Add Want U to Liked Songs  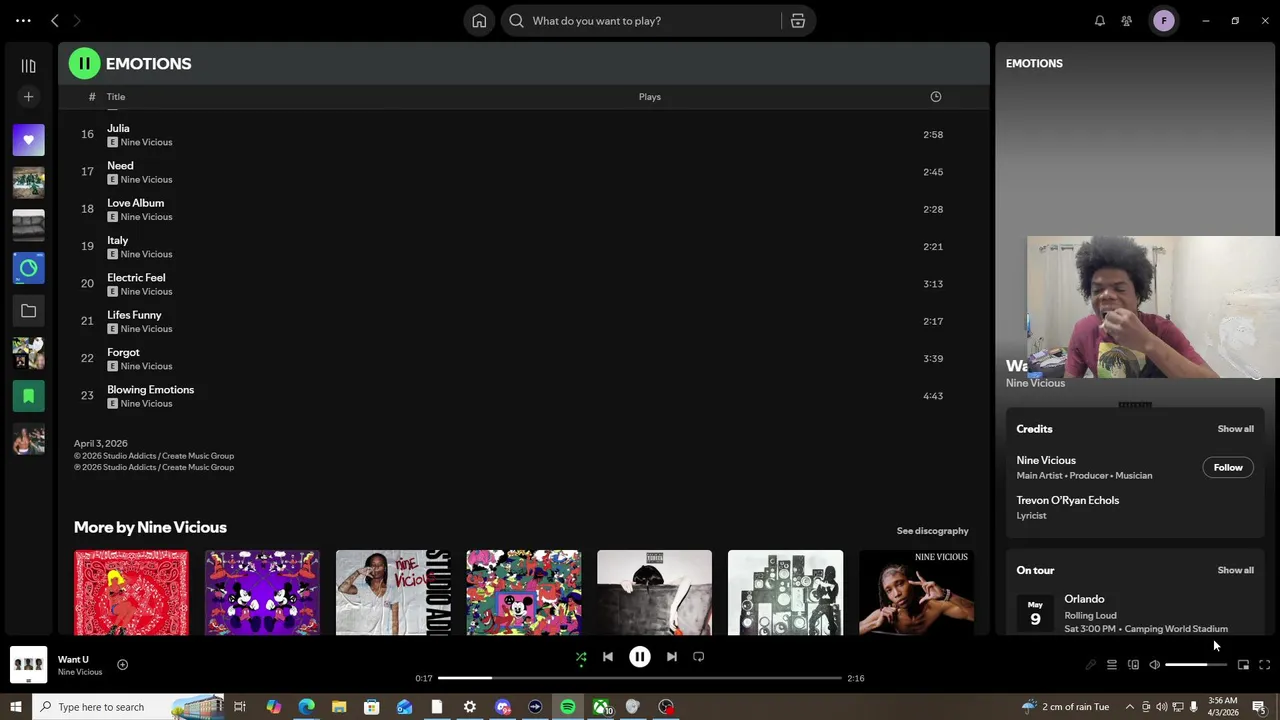(x=122, y=665)
